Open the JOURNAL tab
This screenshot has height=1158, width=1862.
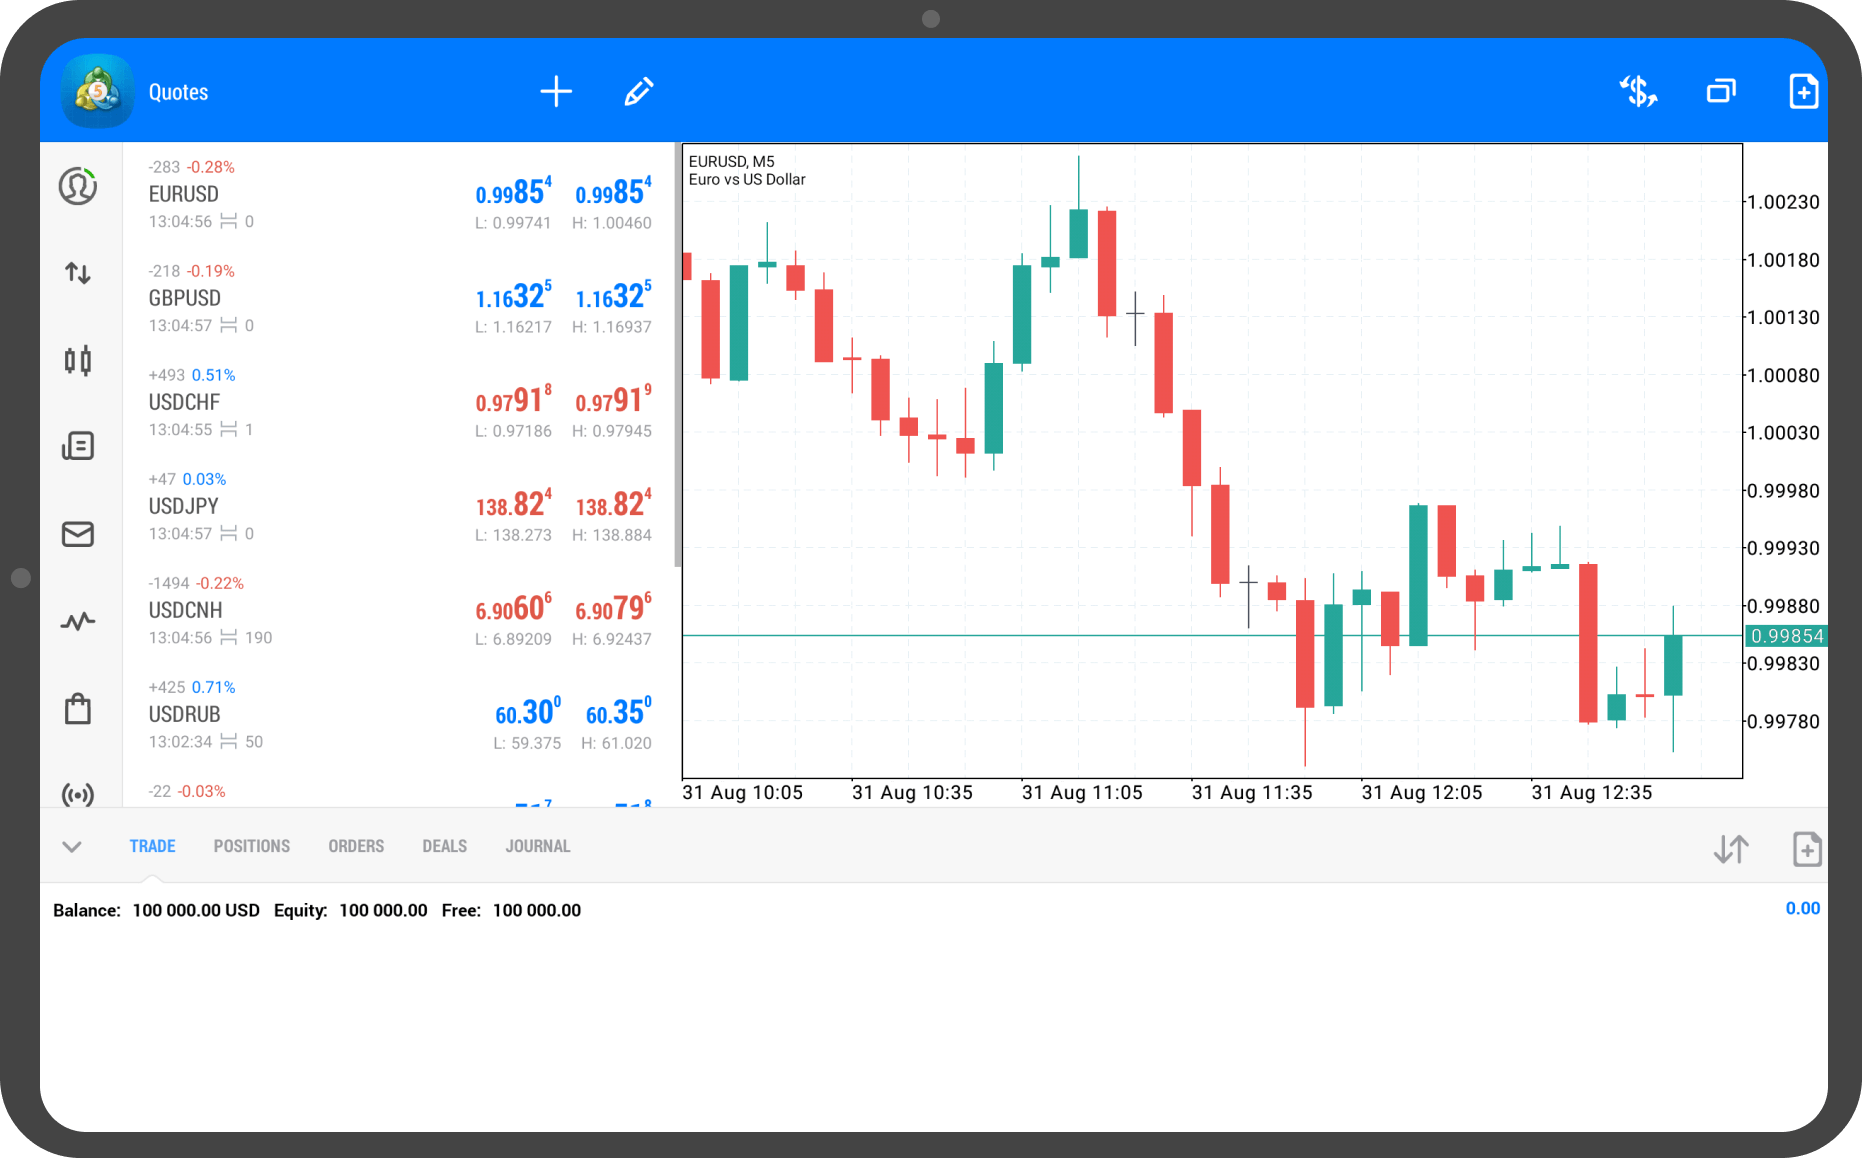point(537,846)
